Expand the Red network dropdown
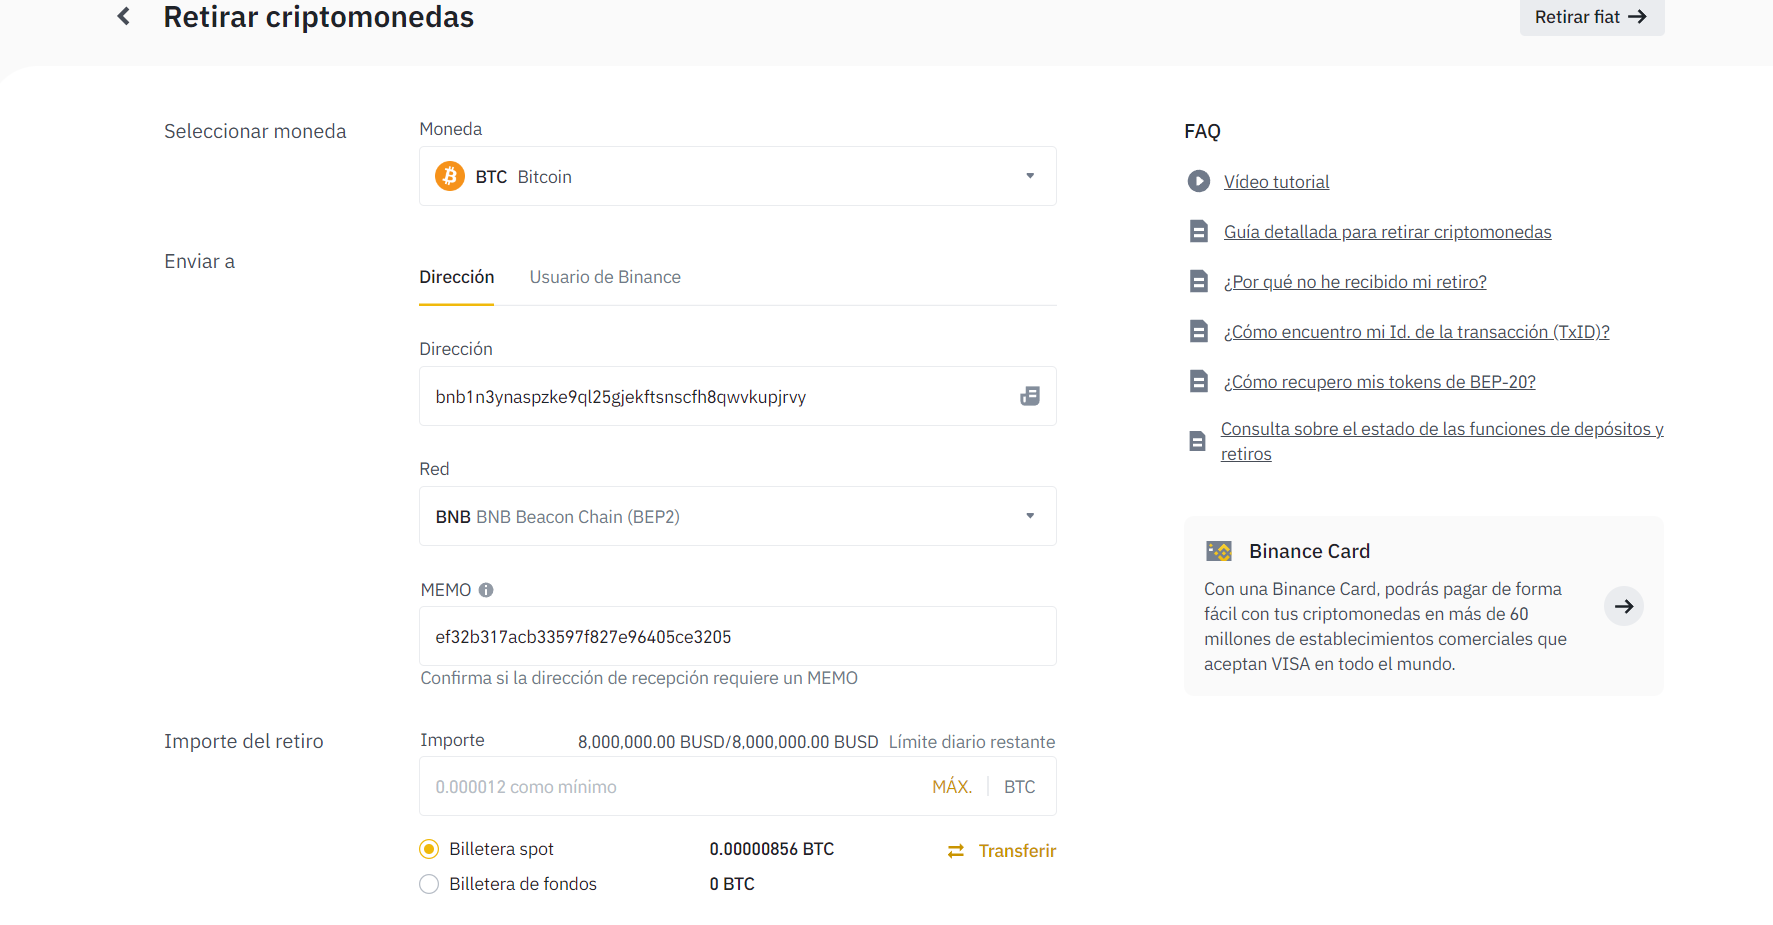This screenshot has width=1773, height=925. coord(738,516)
